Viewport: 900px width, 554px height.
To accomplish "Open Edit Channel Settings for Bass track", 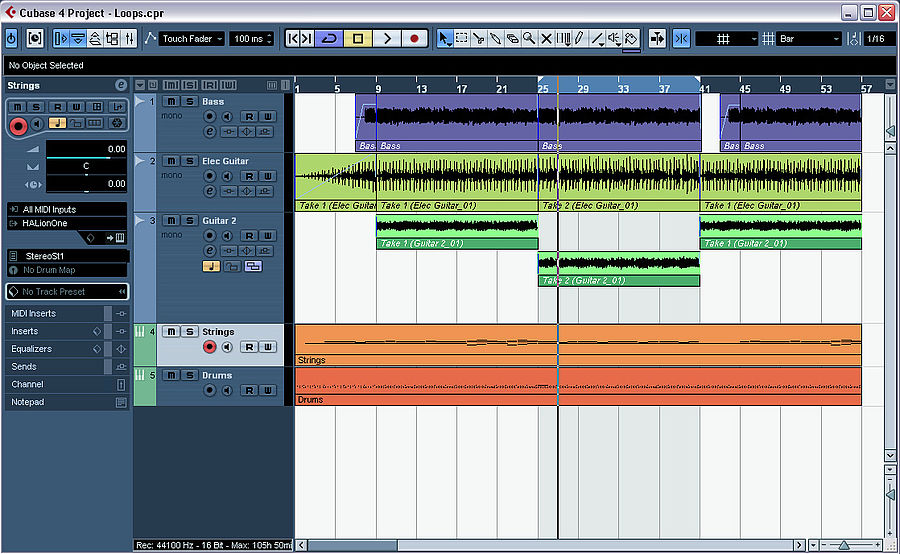I will [210, 131].
